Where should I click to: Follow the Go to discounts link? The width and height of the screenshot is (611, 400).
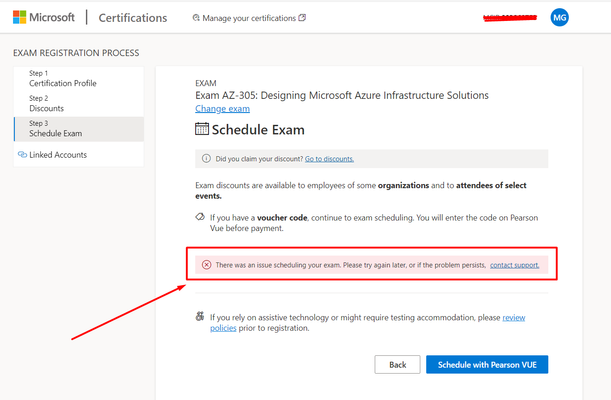click(329, 159)
